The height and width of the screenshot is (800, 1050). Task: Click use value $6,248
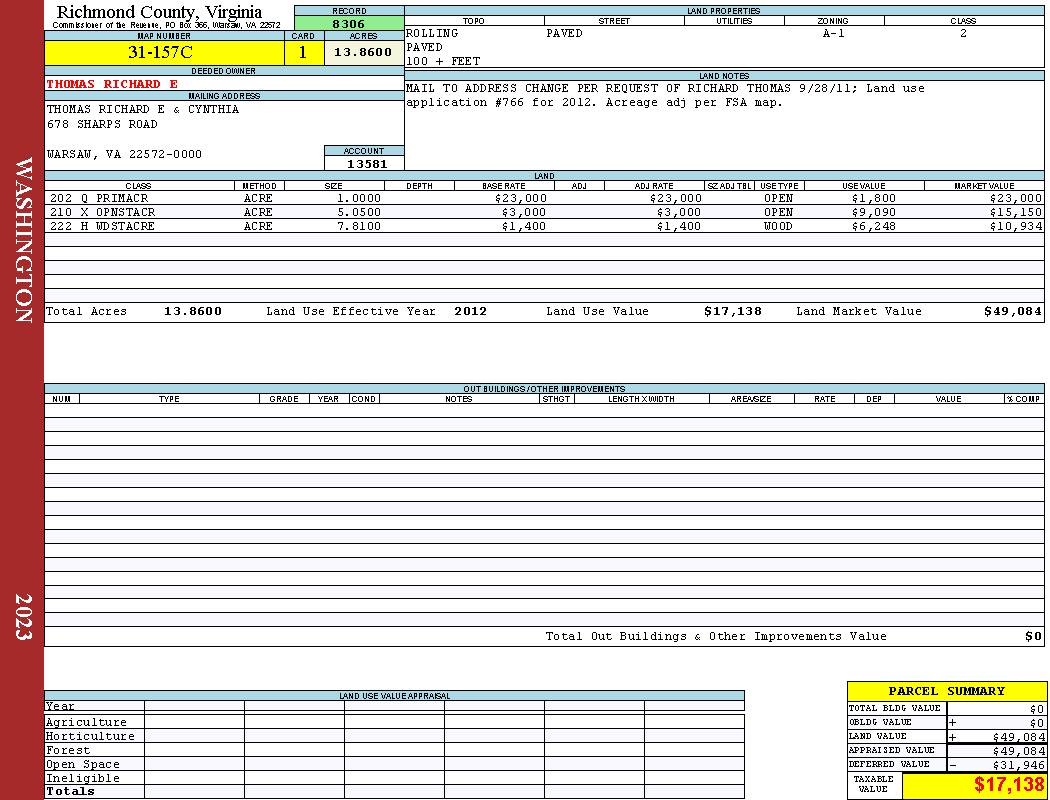(x=873, y=226)
